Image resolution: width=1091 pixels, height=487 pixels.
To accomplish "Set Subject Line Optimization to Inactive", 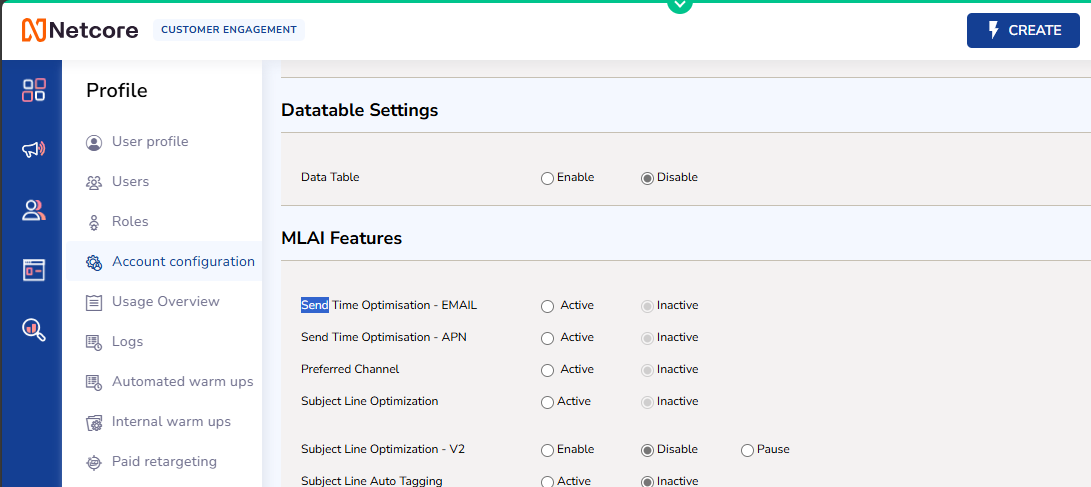I will 647,402.
